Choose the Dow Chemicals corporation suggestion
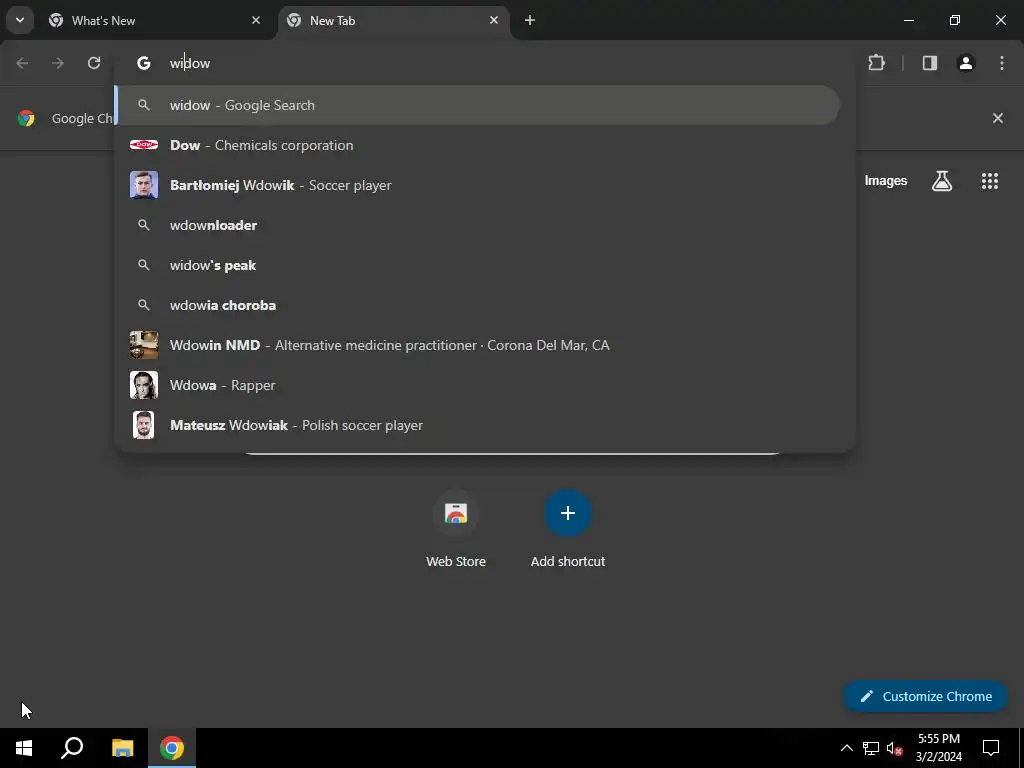Image resolution: width=1024 pixels, height=768 pixels. pos(477,145)
